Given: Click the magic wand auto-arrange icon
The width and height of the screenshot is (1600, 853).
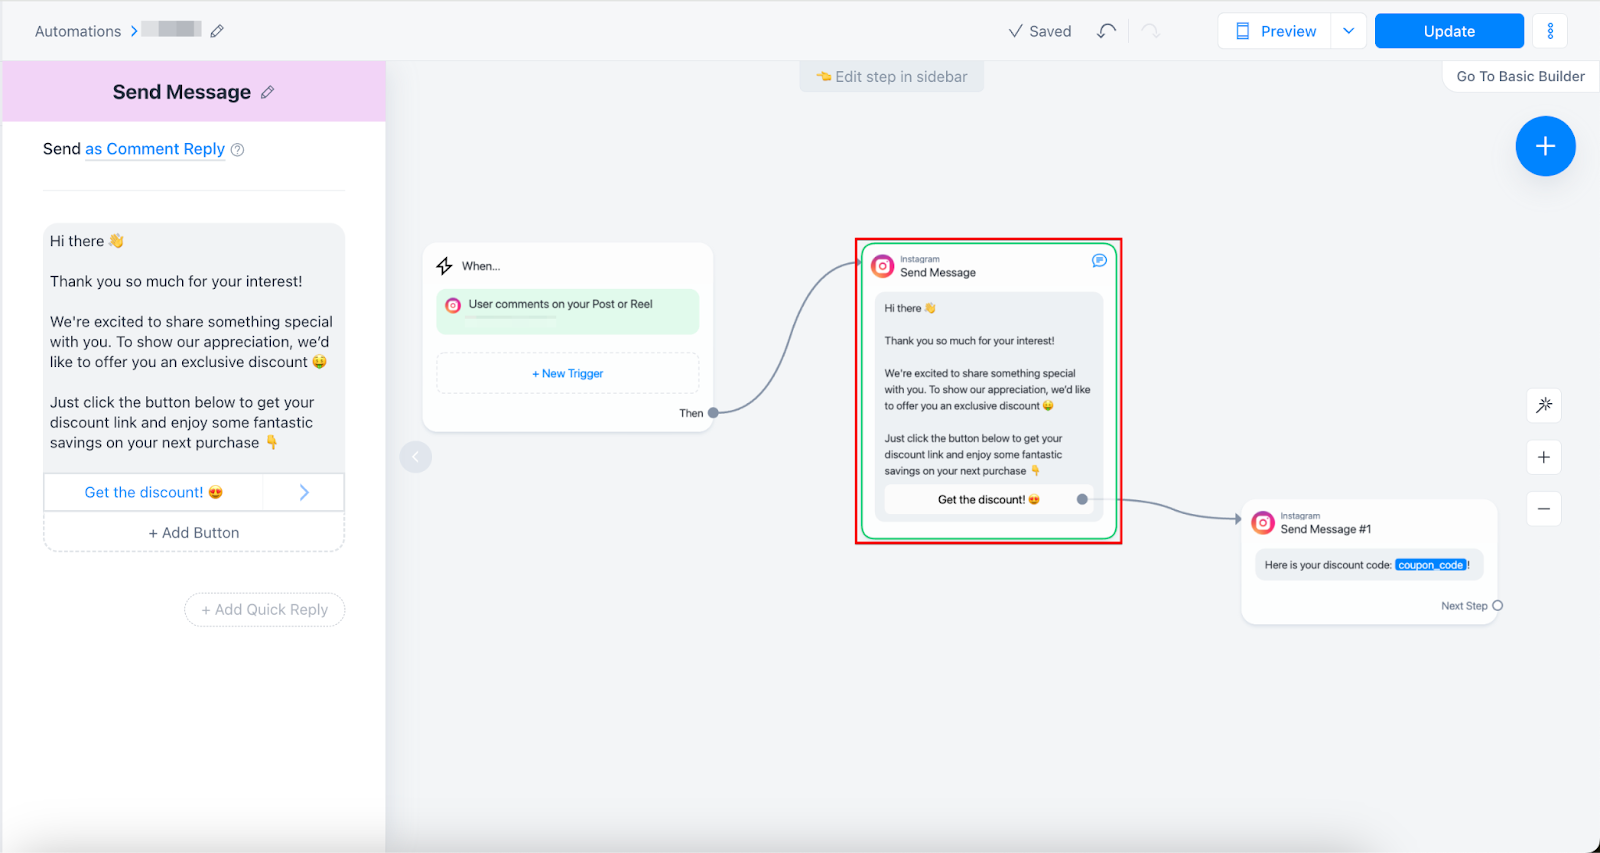Looking at the screenshot, I should tap(1544, 405).
